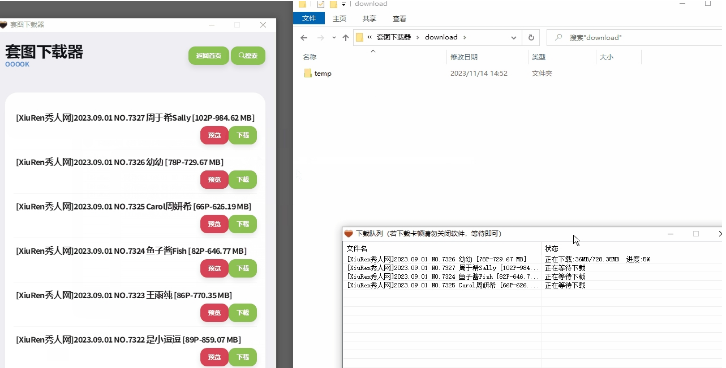The height and width of the screenshot is (368, 726).
Task: Preview NO.7325 Carol周妍希 set
Action: 214,224
